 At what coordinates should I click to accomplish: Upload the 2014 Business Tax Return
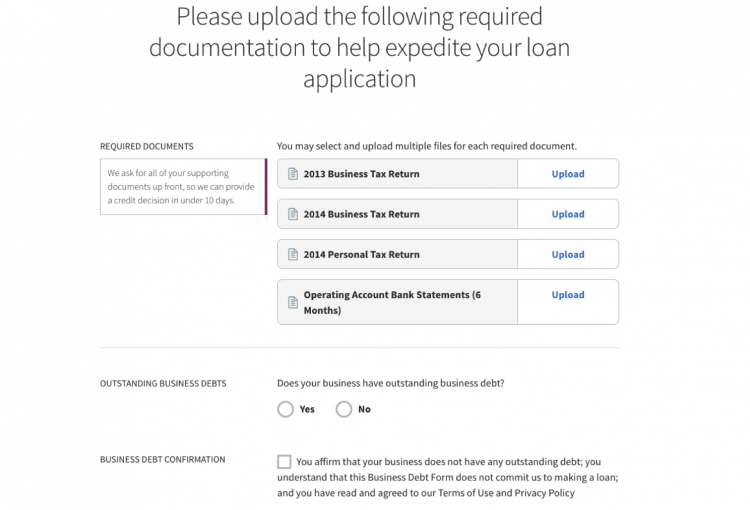tap(567, 214)
